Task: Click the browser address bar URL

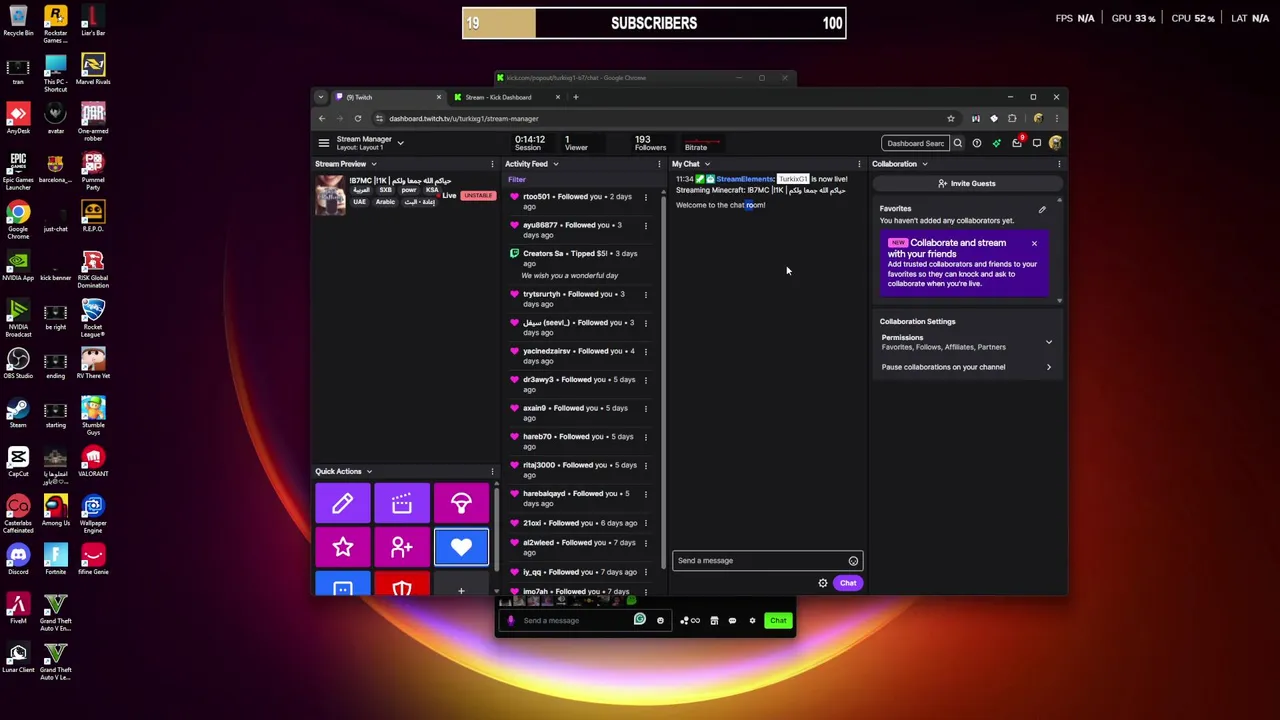Action: click(x=464, y=118)
